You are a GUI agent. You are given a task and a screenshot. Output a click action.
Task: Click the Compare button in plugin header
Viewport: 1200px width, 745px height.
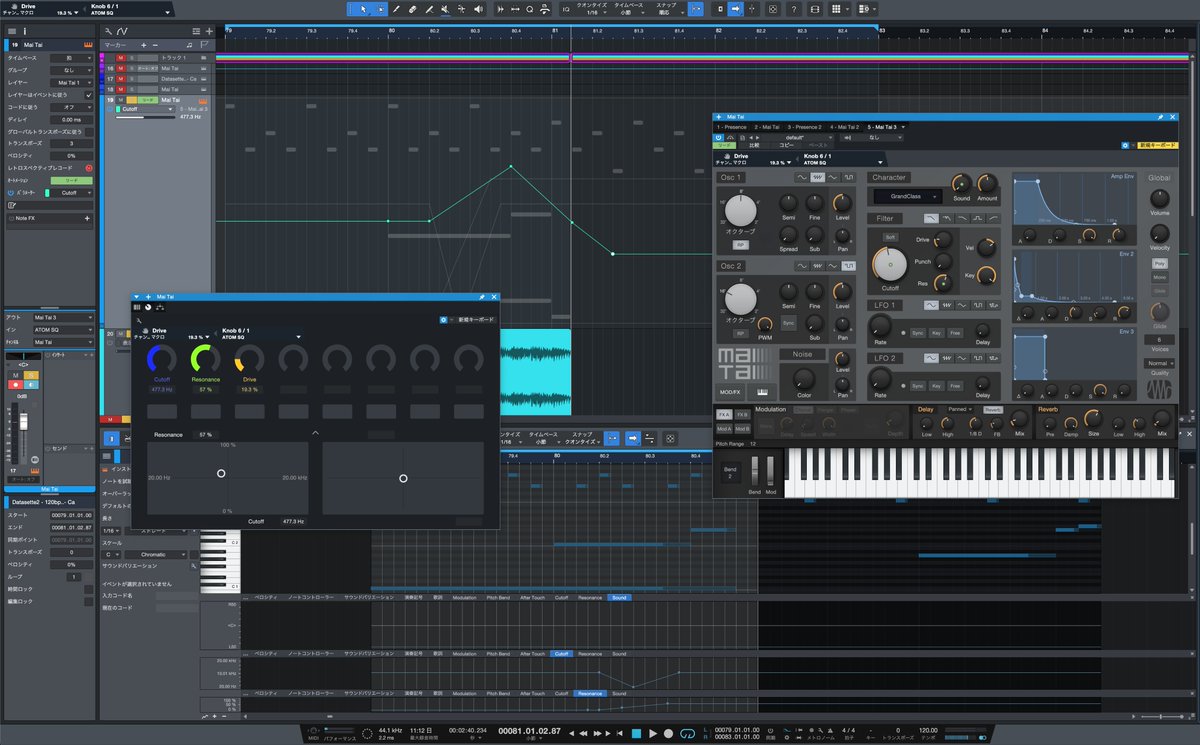(754, 146)
